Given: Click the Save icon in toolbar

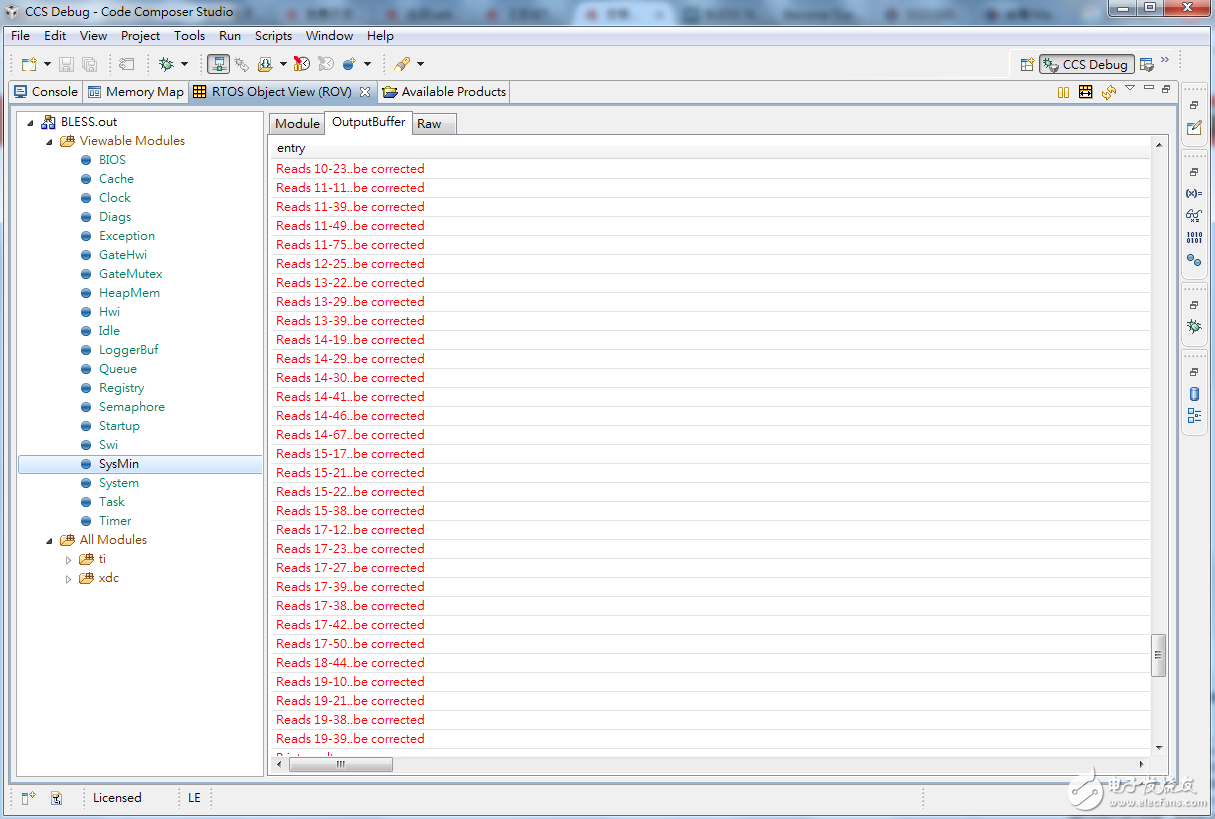Looking at the screenshot, I should click(66, 64).
